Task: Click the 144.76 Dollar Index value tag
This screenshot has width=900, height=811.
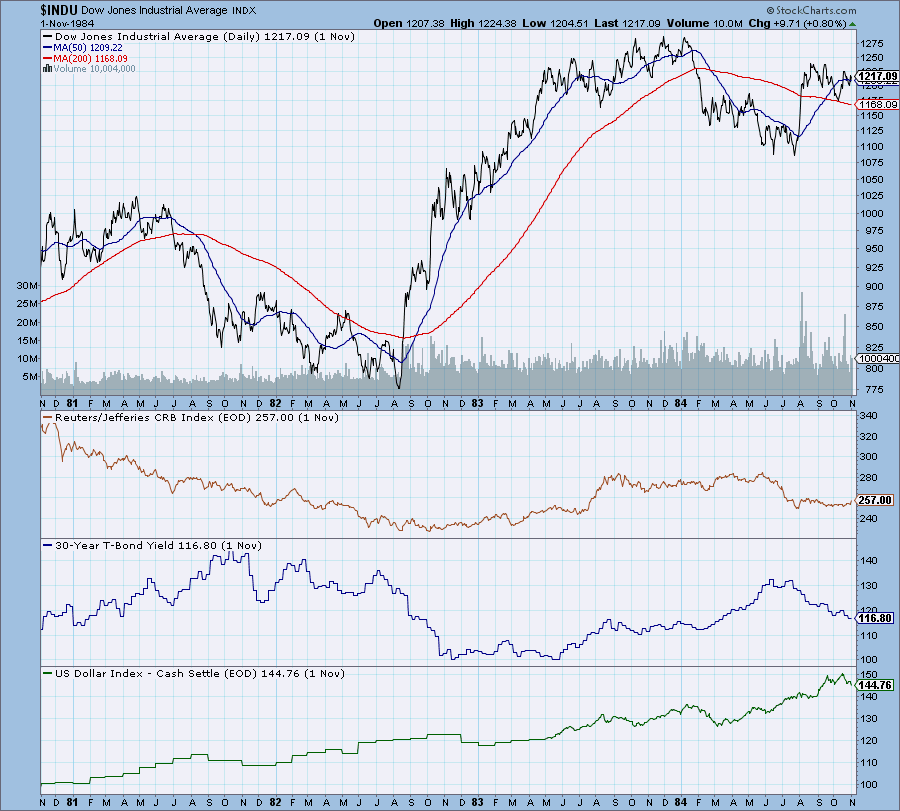Action: click(875, 685)
